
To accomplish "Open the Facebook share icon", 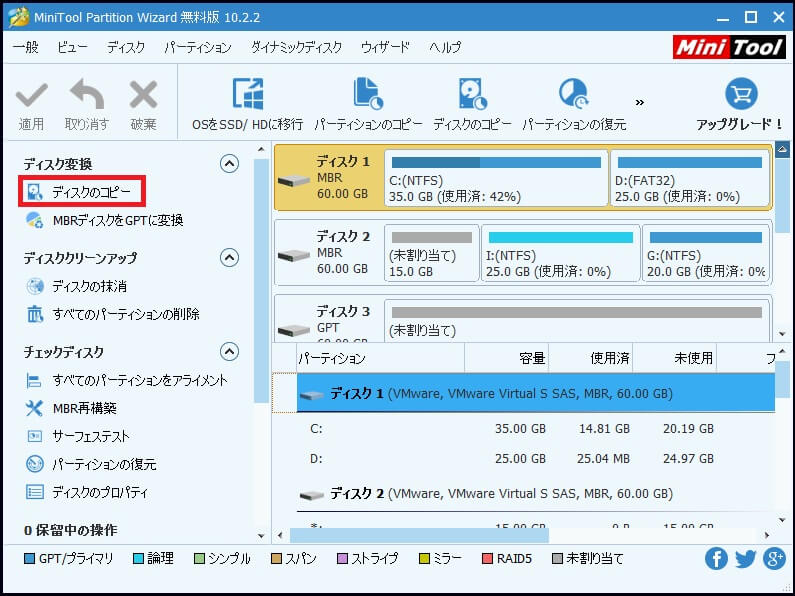I will [x=716, y=558].
